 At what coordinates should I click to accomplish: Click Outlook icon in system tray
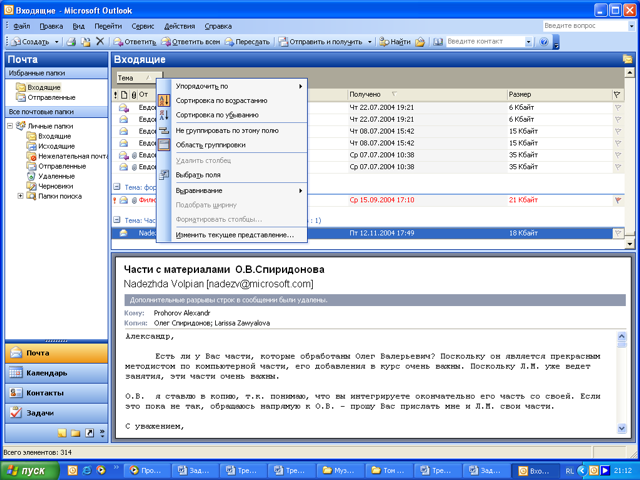click(x=594, y=471)
